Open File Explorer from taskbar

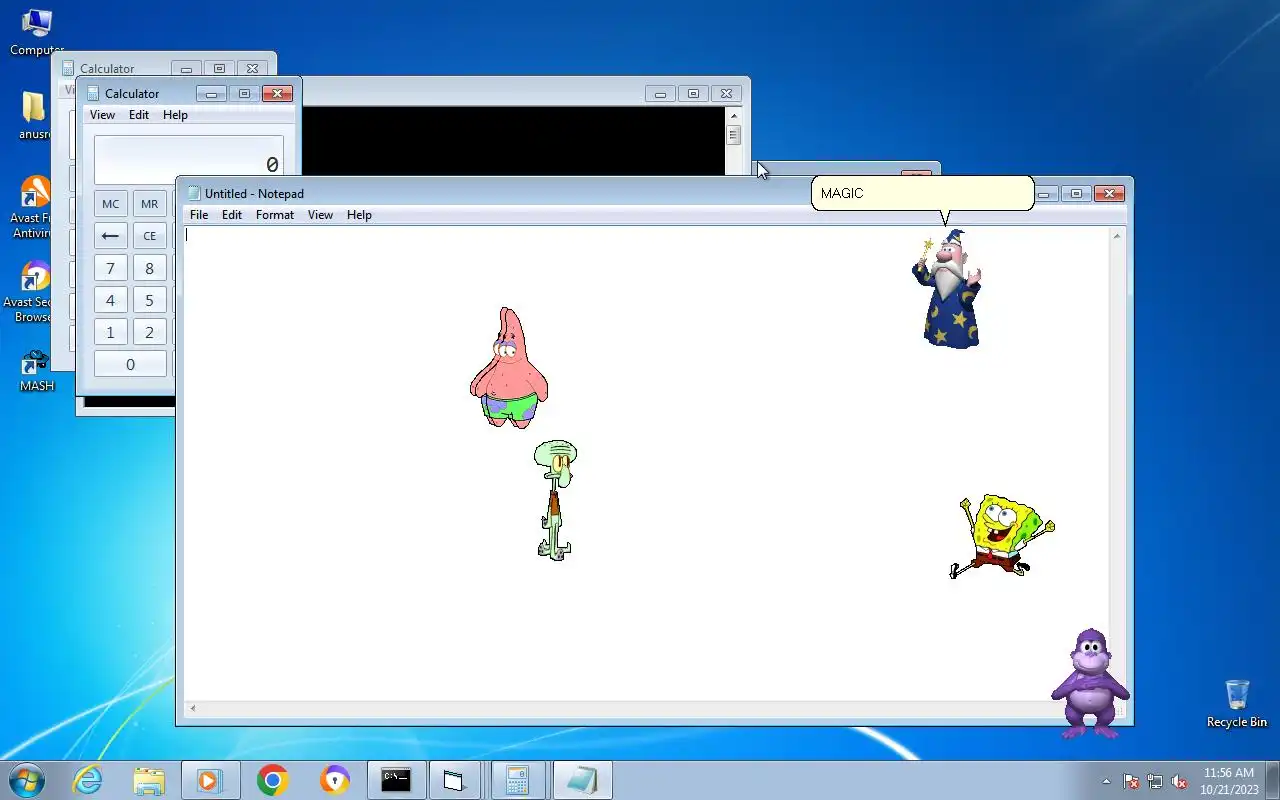pos(149,780)
